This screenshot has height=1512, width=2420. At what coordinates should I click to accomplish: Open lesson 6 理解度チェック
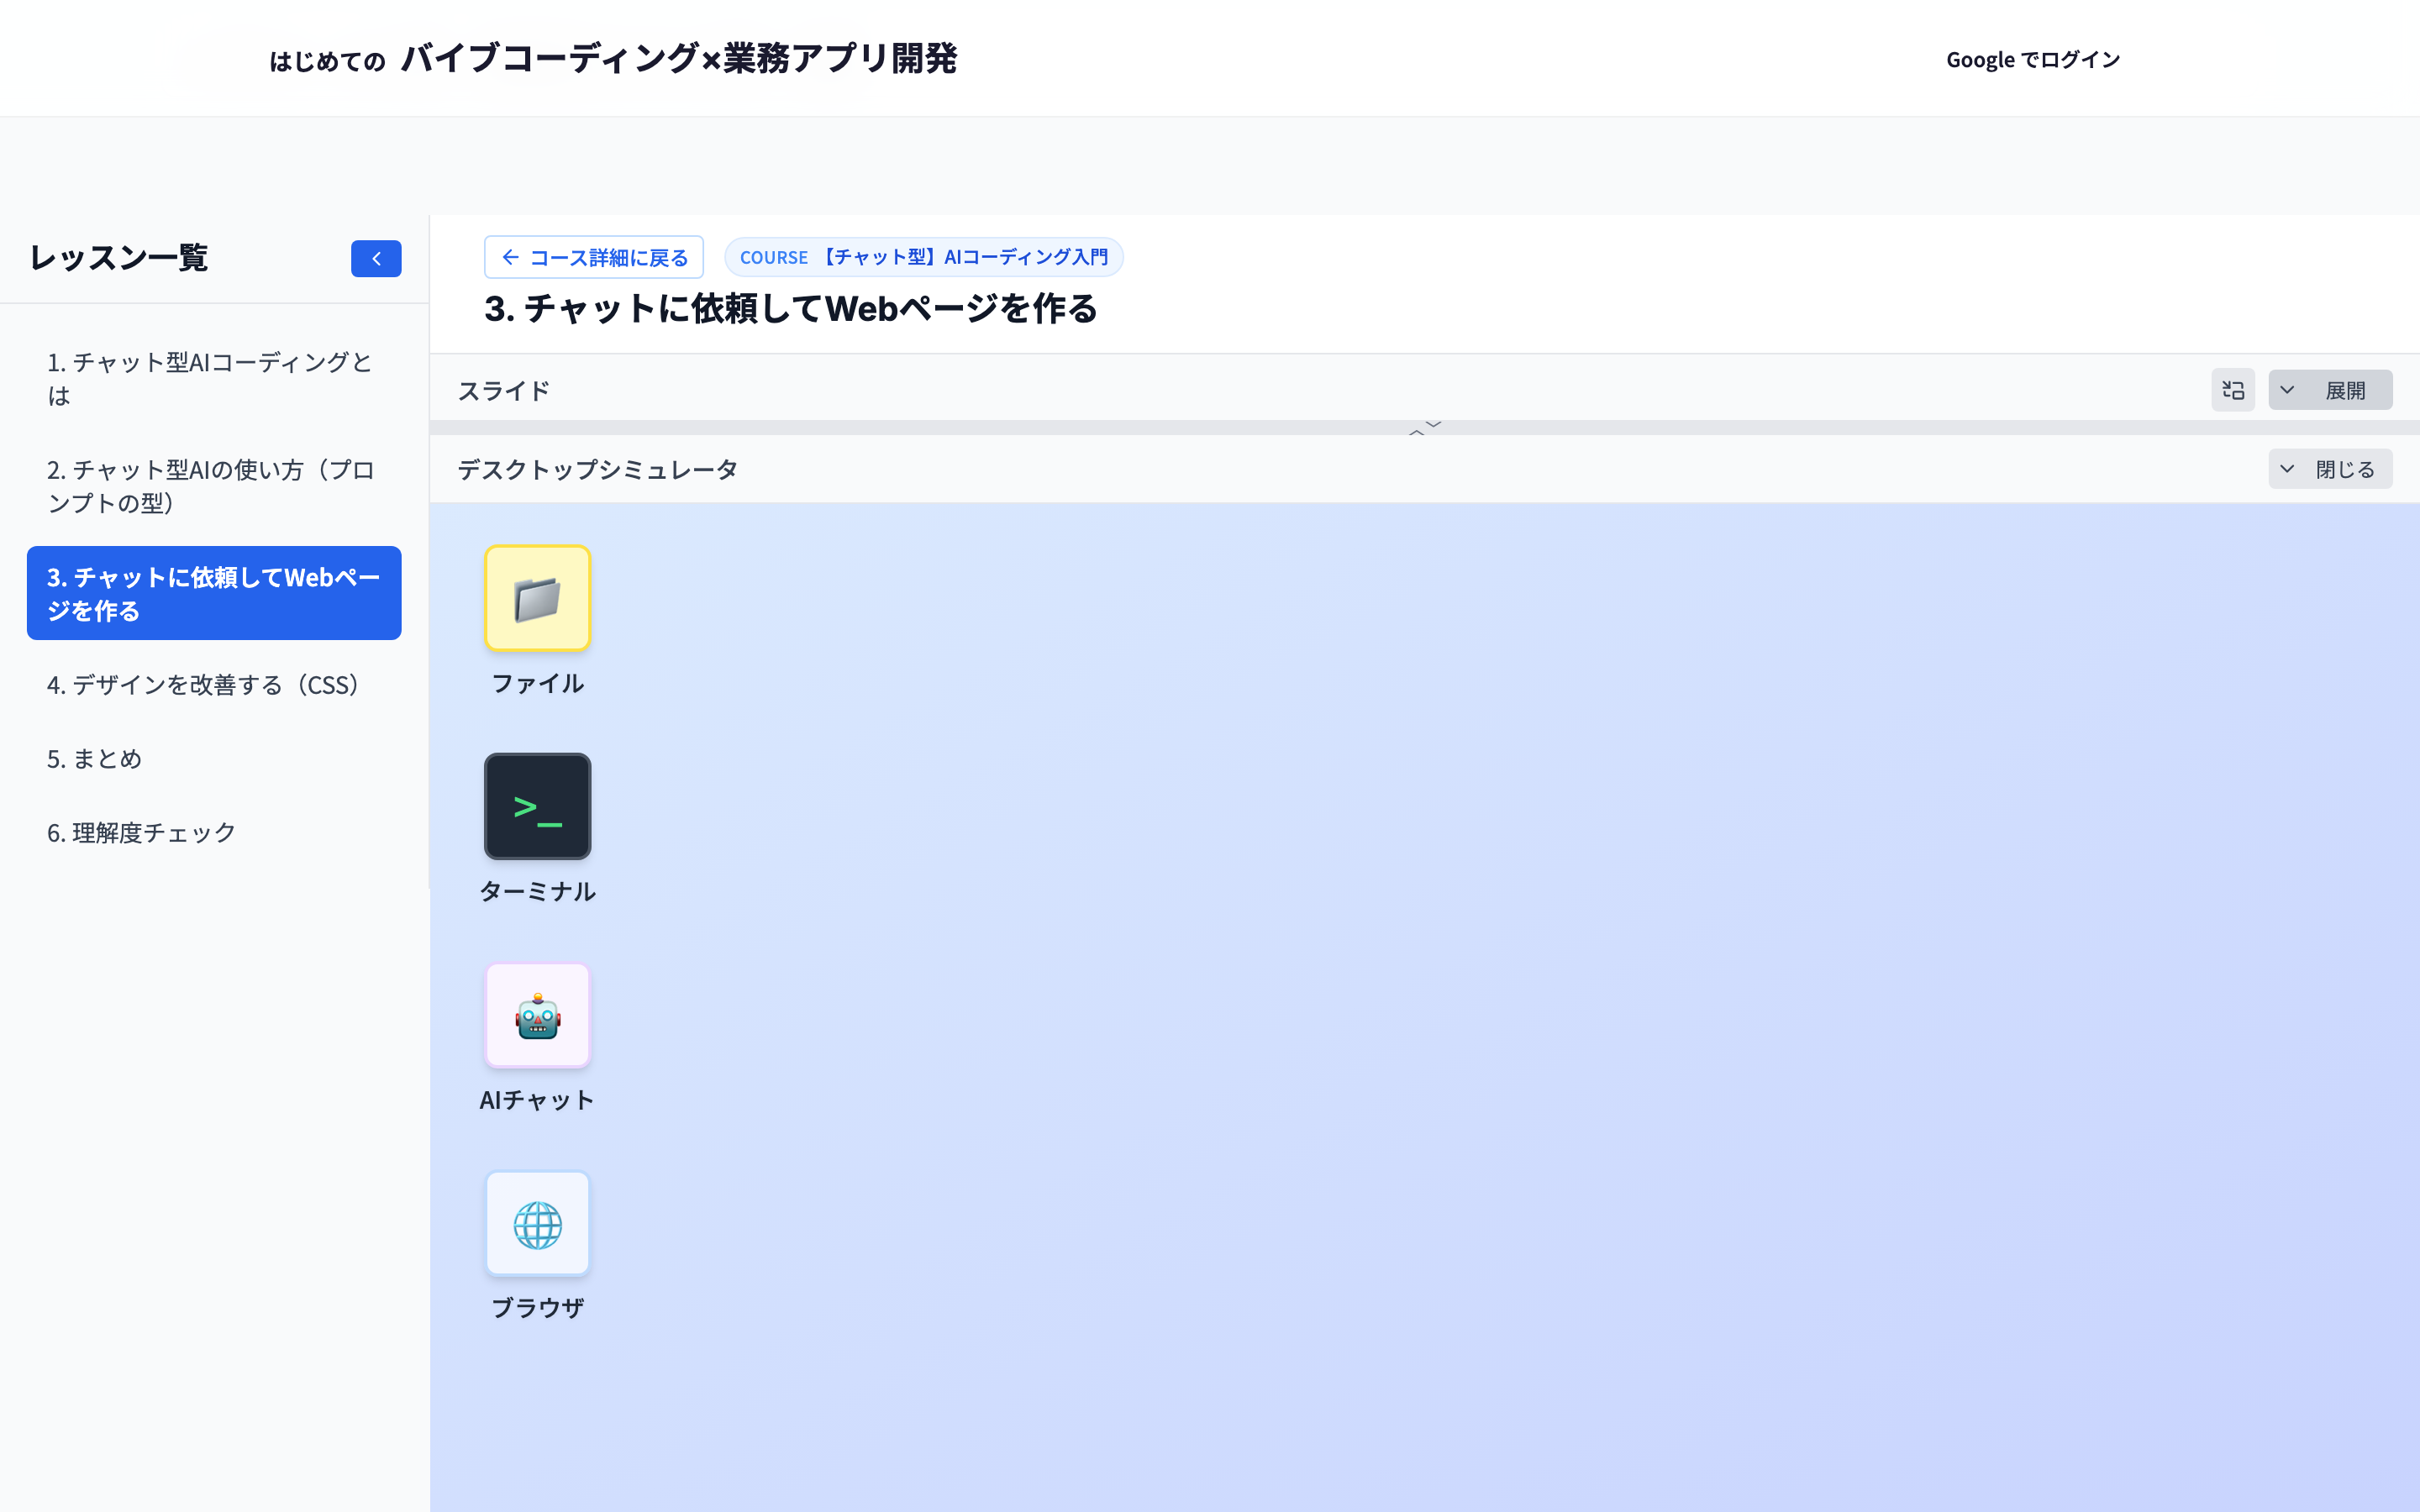(214, 833)
